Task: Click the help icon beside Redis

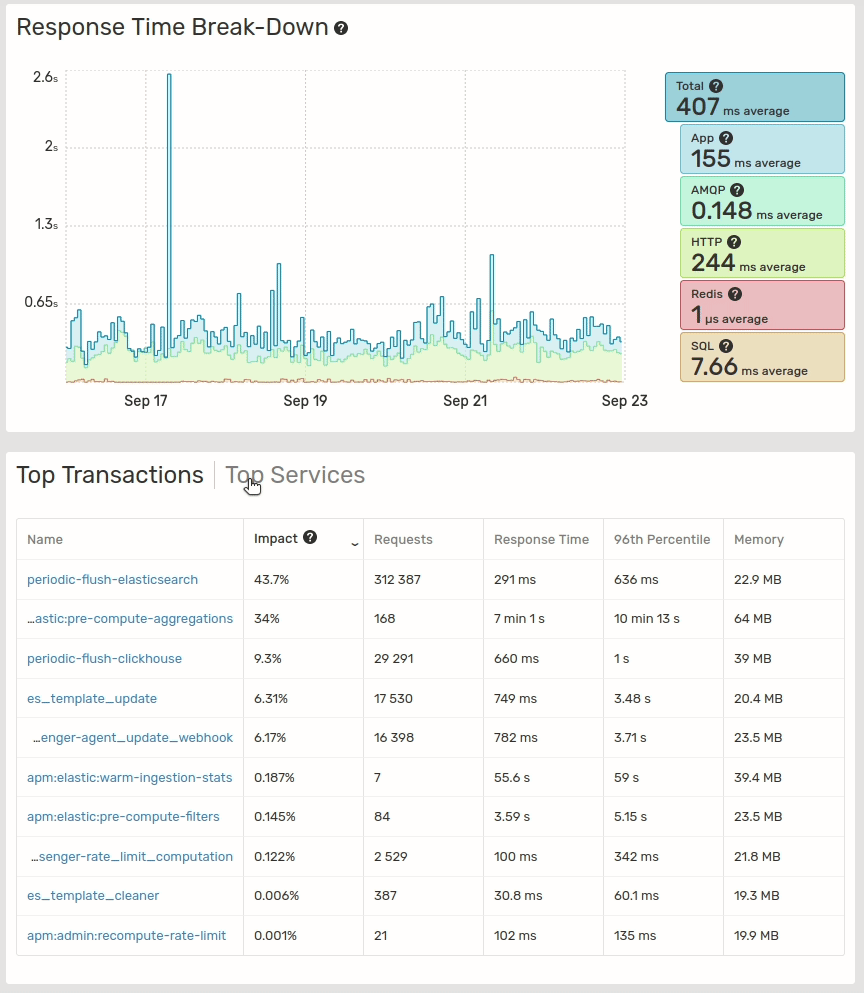Action: click(x=735, y=294)
